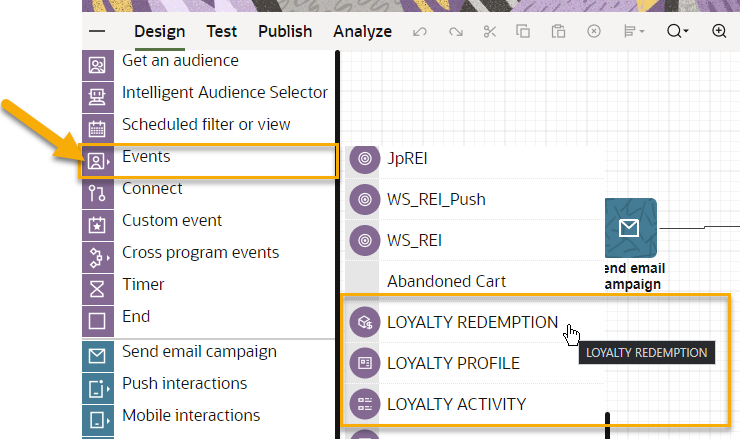Select LOYALTY PROFILE from events list
This screenshot has width=740, height=439.
tap(453, 363)
